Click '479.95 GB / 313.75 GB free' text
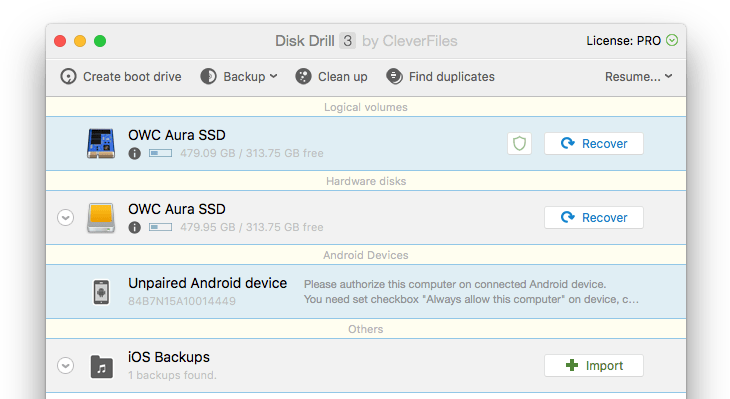Viewport: 730px width, 399px height. [x=252, y=227]
